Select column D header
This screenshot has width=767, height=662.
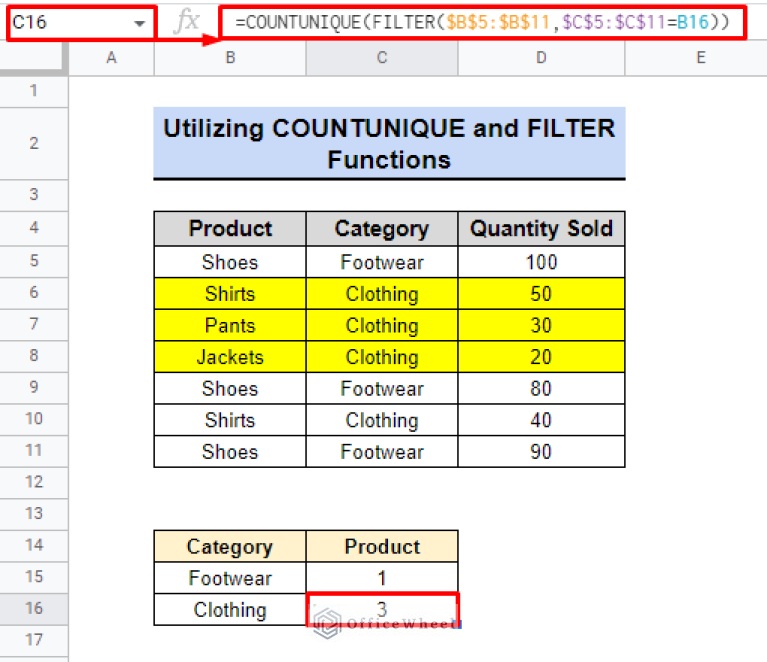click(541, 58)
